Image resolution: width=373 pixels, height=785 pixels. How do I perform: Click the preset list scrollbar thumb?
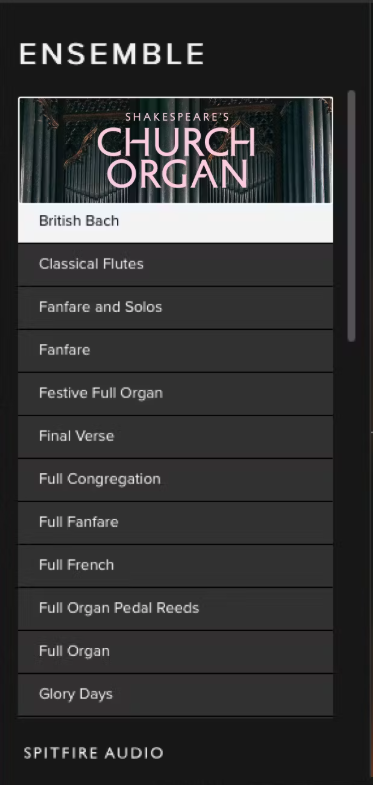(351, 216)
